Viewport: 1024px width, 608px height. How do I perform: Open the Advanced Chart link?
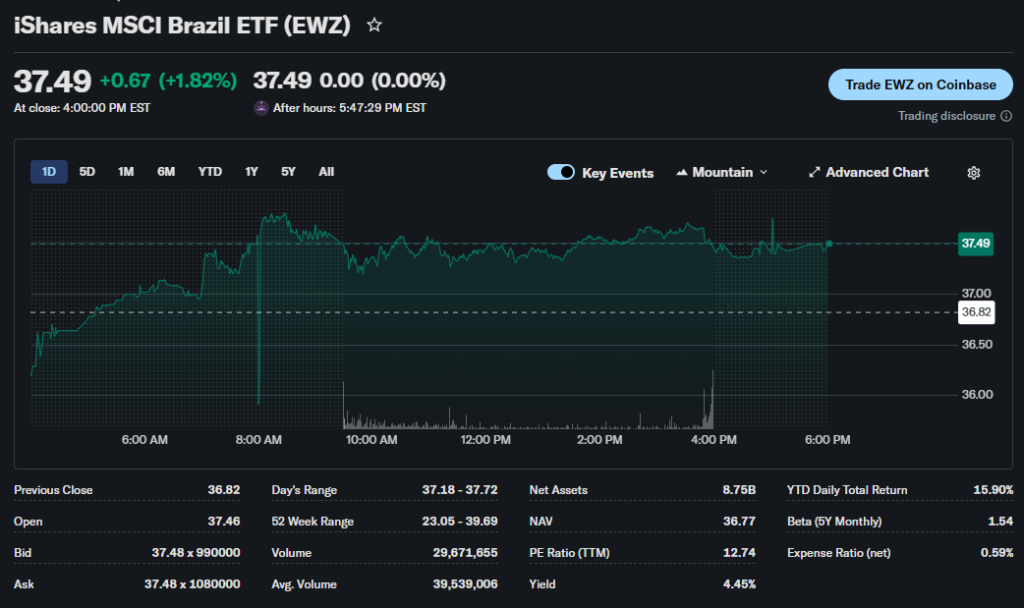point(877,173)
